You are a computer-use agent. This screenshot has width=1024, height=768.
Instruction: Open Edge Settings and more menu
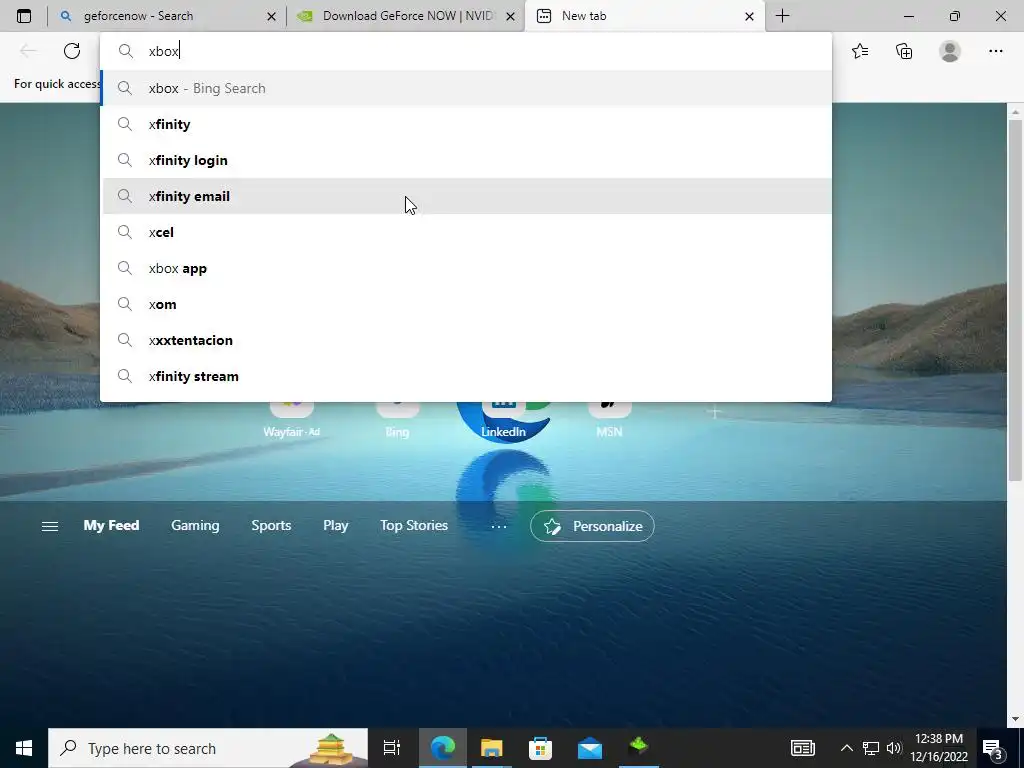tap(995, 51)
